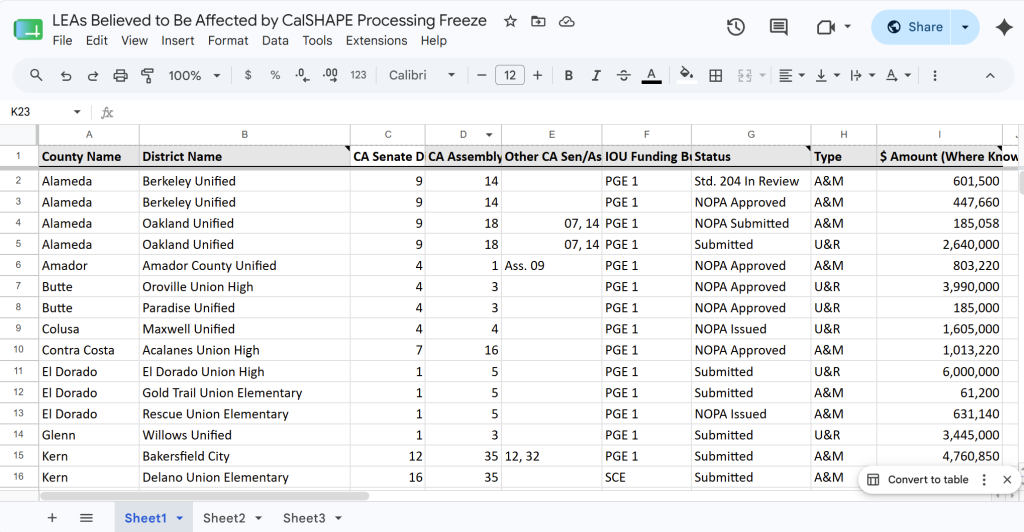Collapse the menus with chevron
The width and height of the screenshot is (1024, 532).
(x=990, y=76)
